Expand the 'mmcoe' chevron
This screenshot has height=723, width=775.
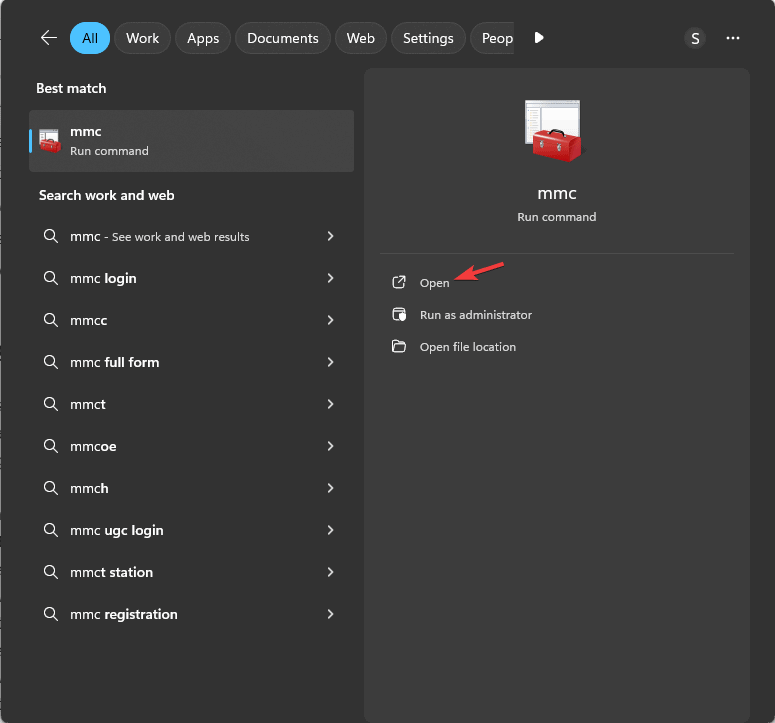tap(330, 446)
